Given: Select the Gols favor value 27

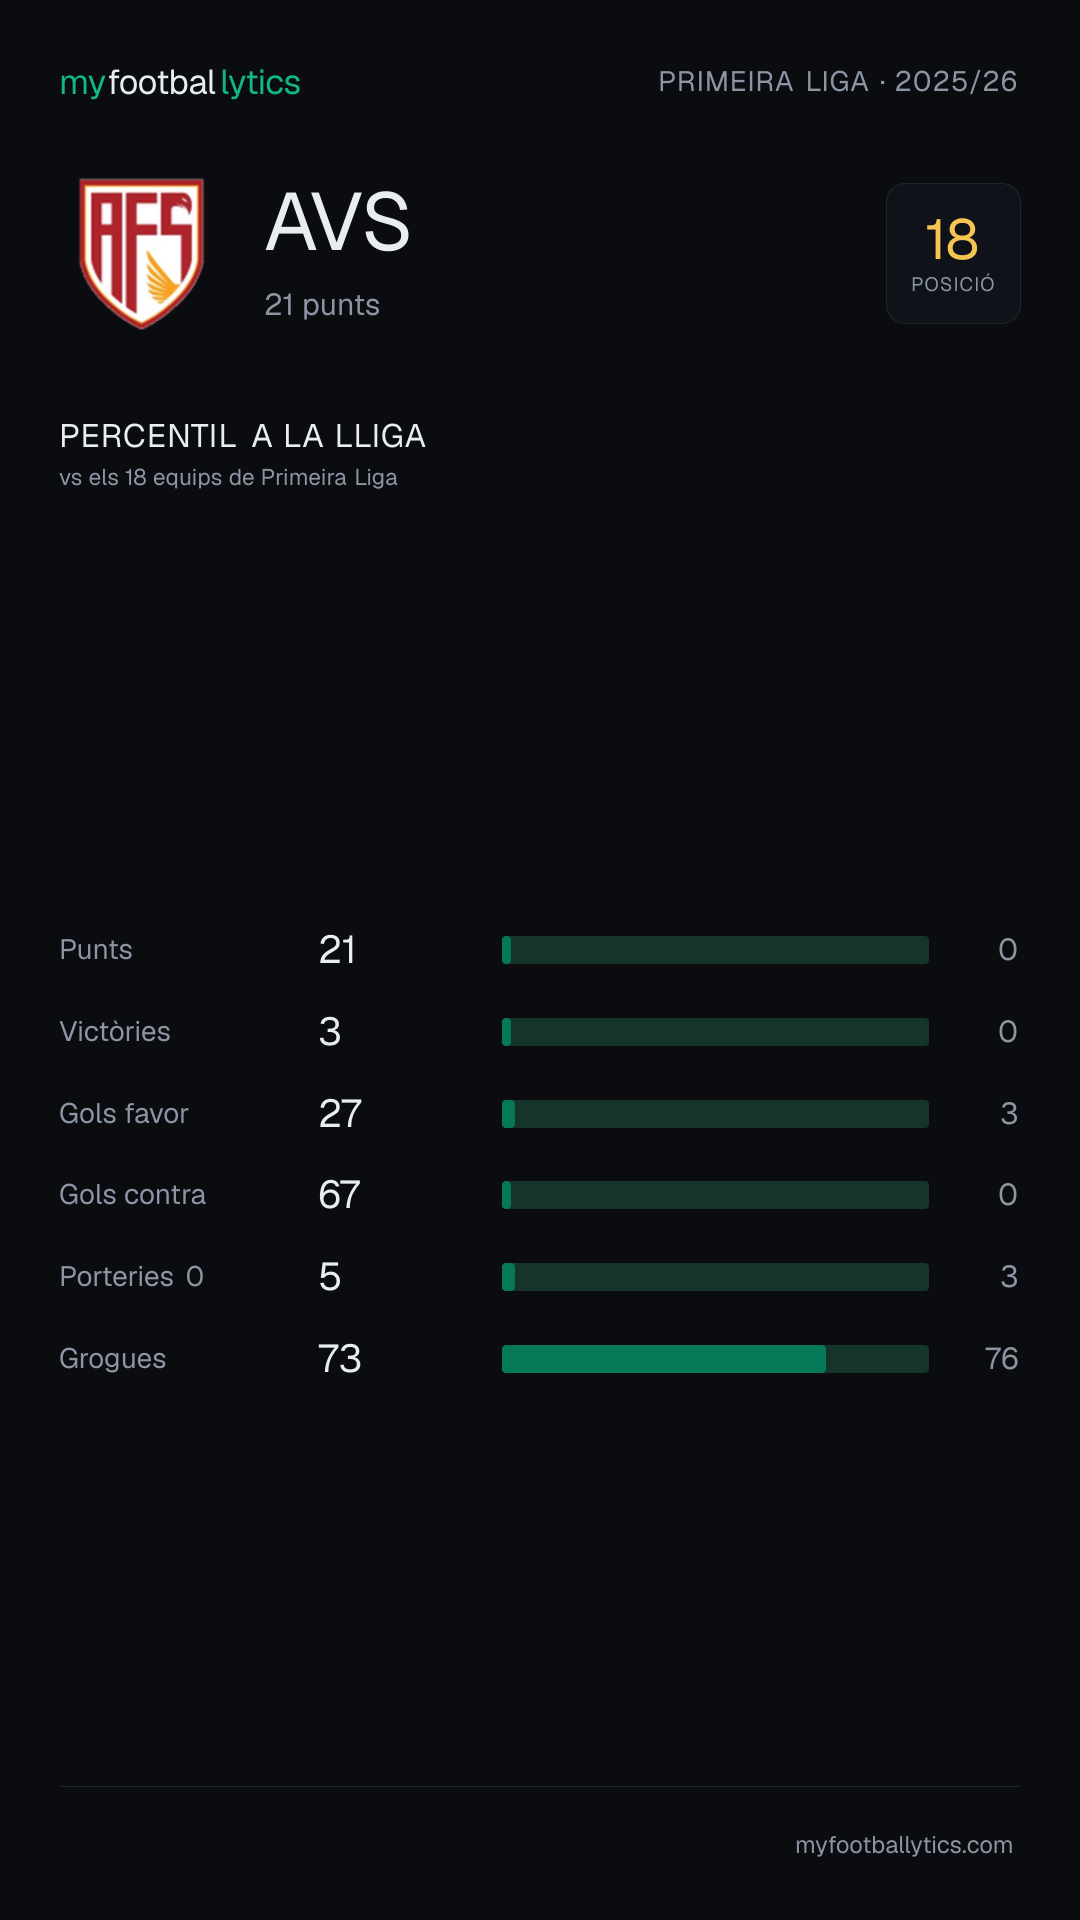Looking at the screenshot, I should [340, 1114].
